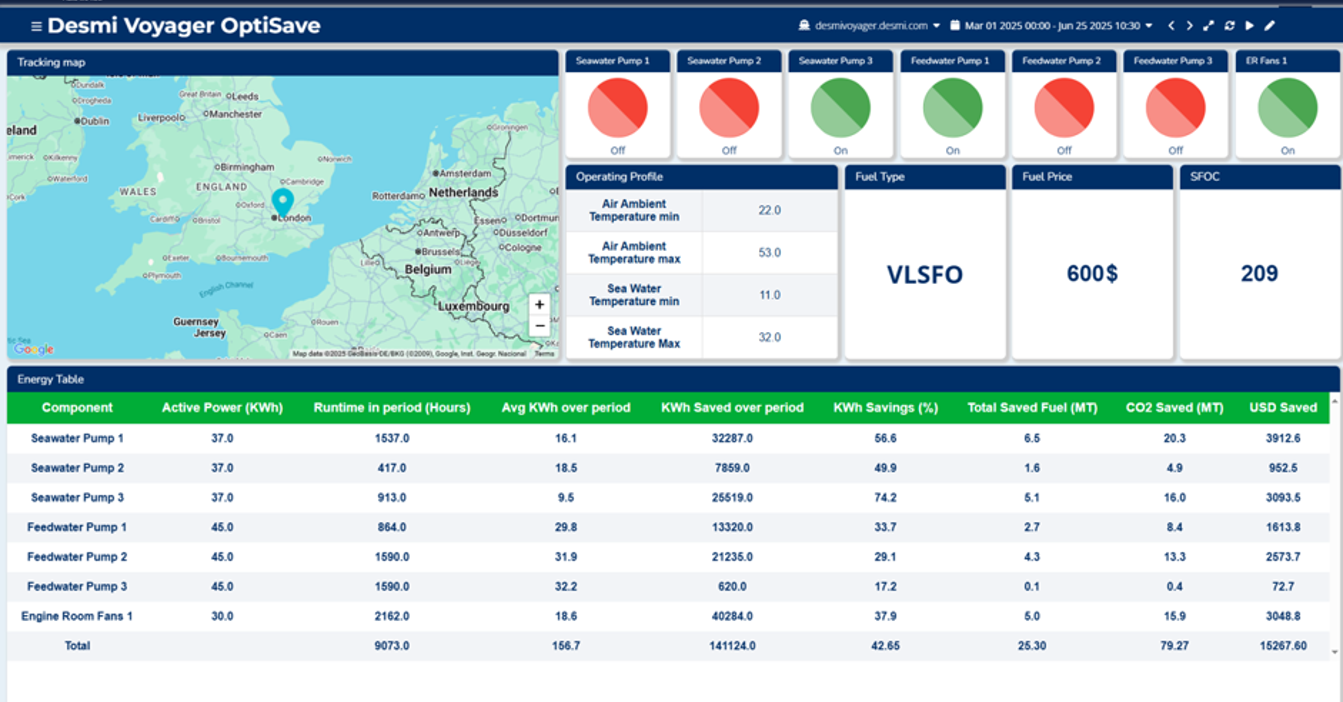This screenshot has height=702, width=1343.
Task: Click the Google logo on the map
Action: point(33,349)
